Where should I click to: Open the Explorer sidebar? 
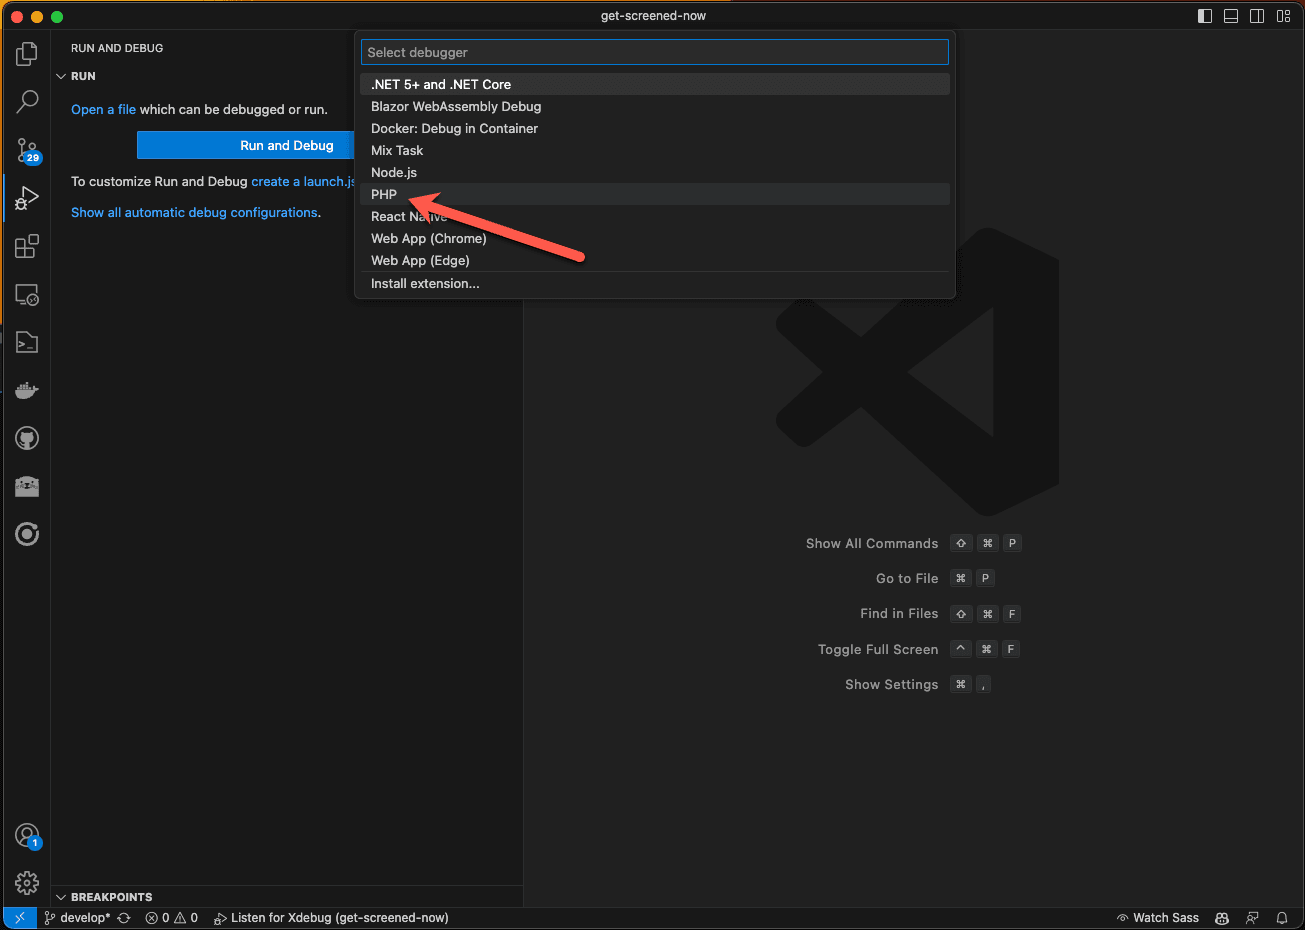pyautogui.click(x=26, y=53)
